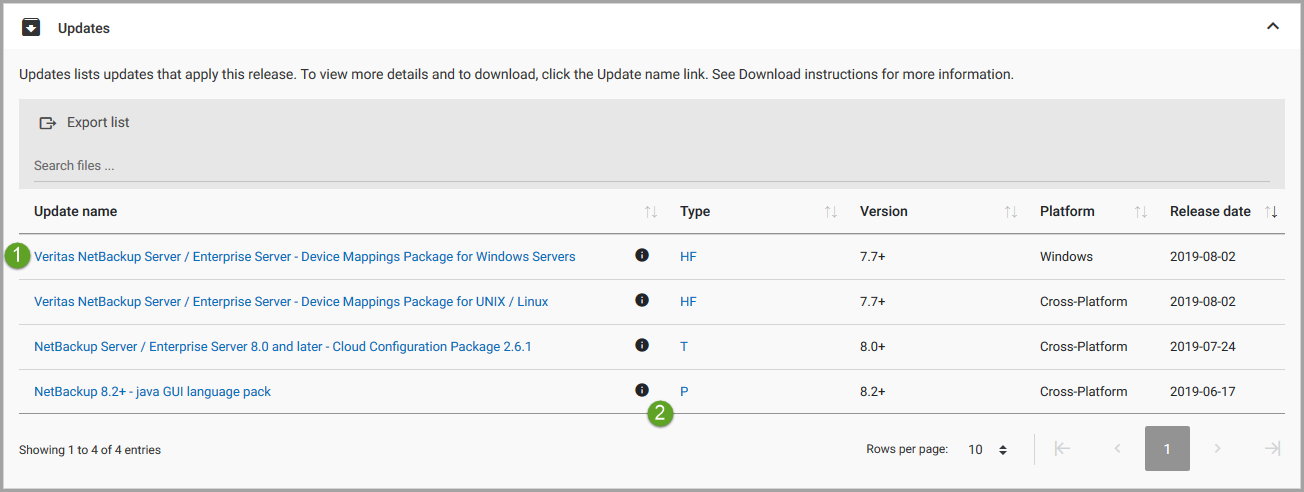The height and width of the screenshot is (492, 1304).
Task: Click release date 2019-06-17
Action: click(x=1203, y=392)
